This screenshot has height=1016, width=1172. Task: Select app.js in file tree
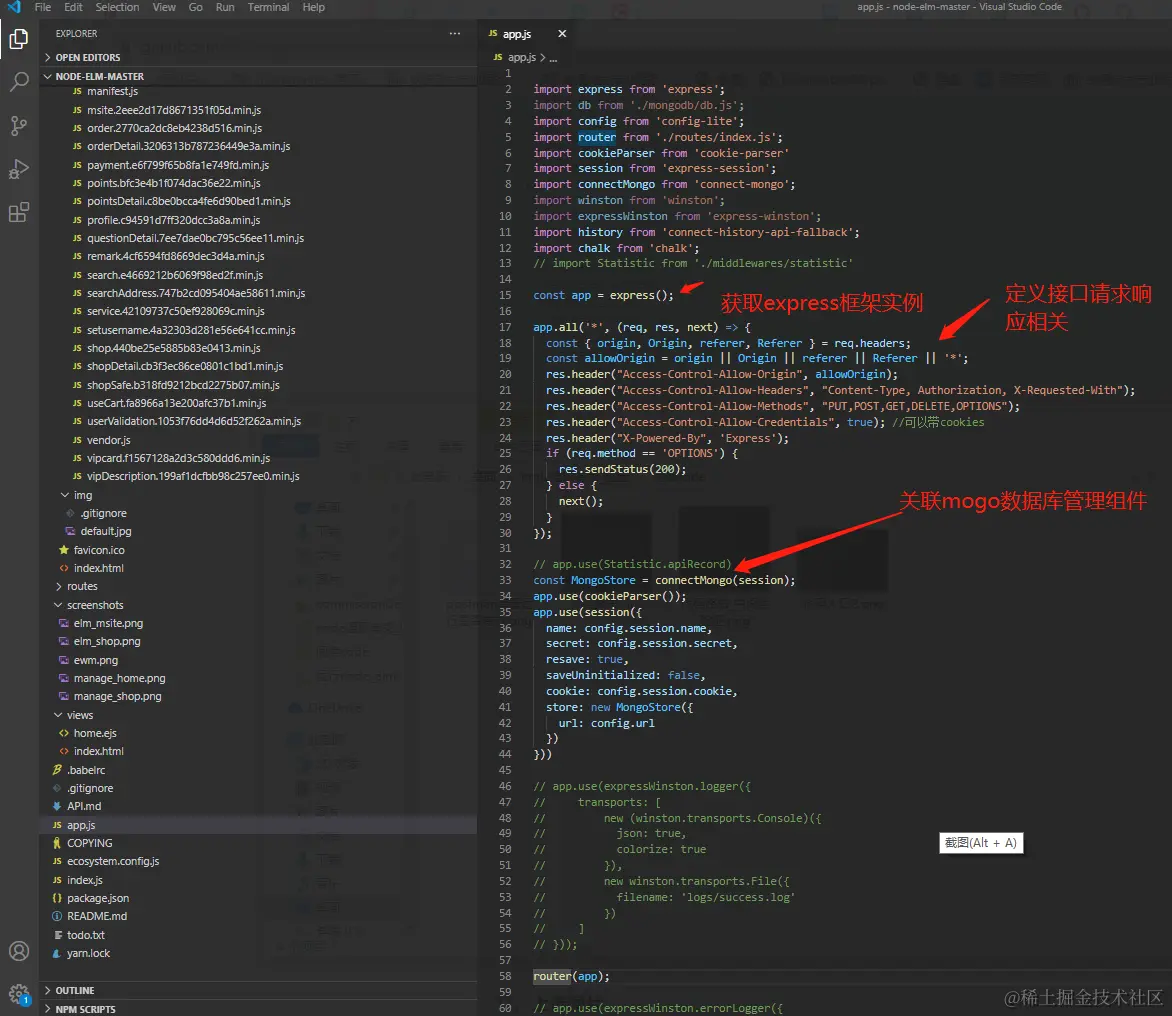pyautogui.click(x=81, y=825)
